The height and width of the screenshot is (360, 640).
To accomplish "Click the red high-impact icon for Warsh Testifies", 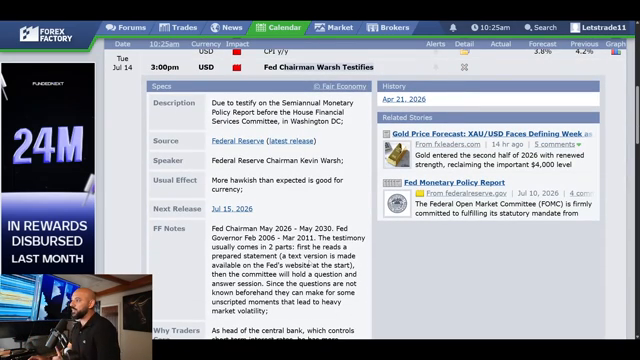I will click(237, 67).
